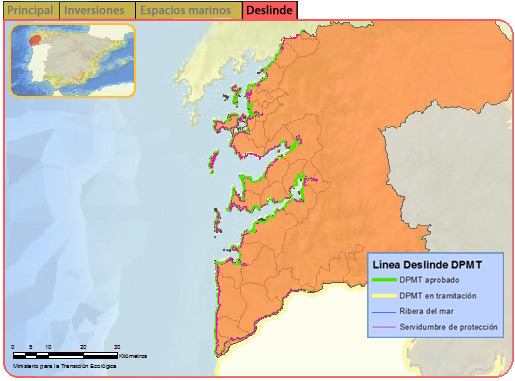The height and width of the screenshot is (381, 515).
Task: Click the Servidumbre de protección legend label
Action: click(x=448, y=327)
